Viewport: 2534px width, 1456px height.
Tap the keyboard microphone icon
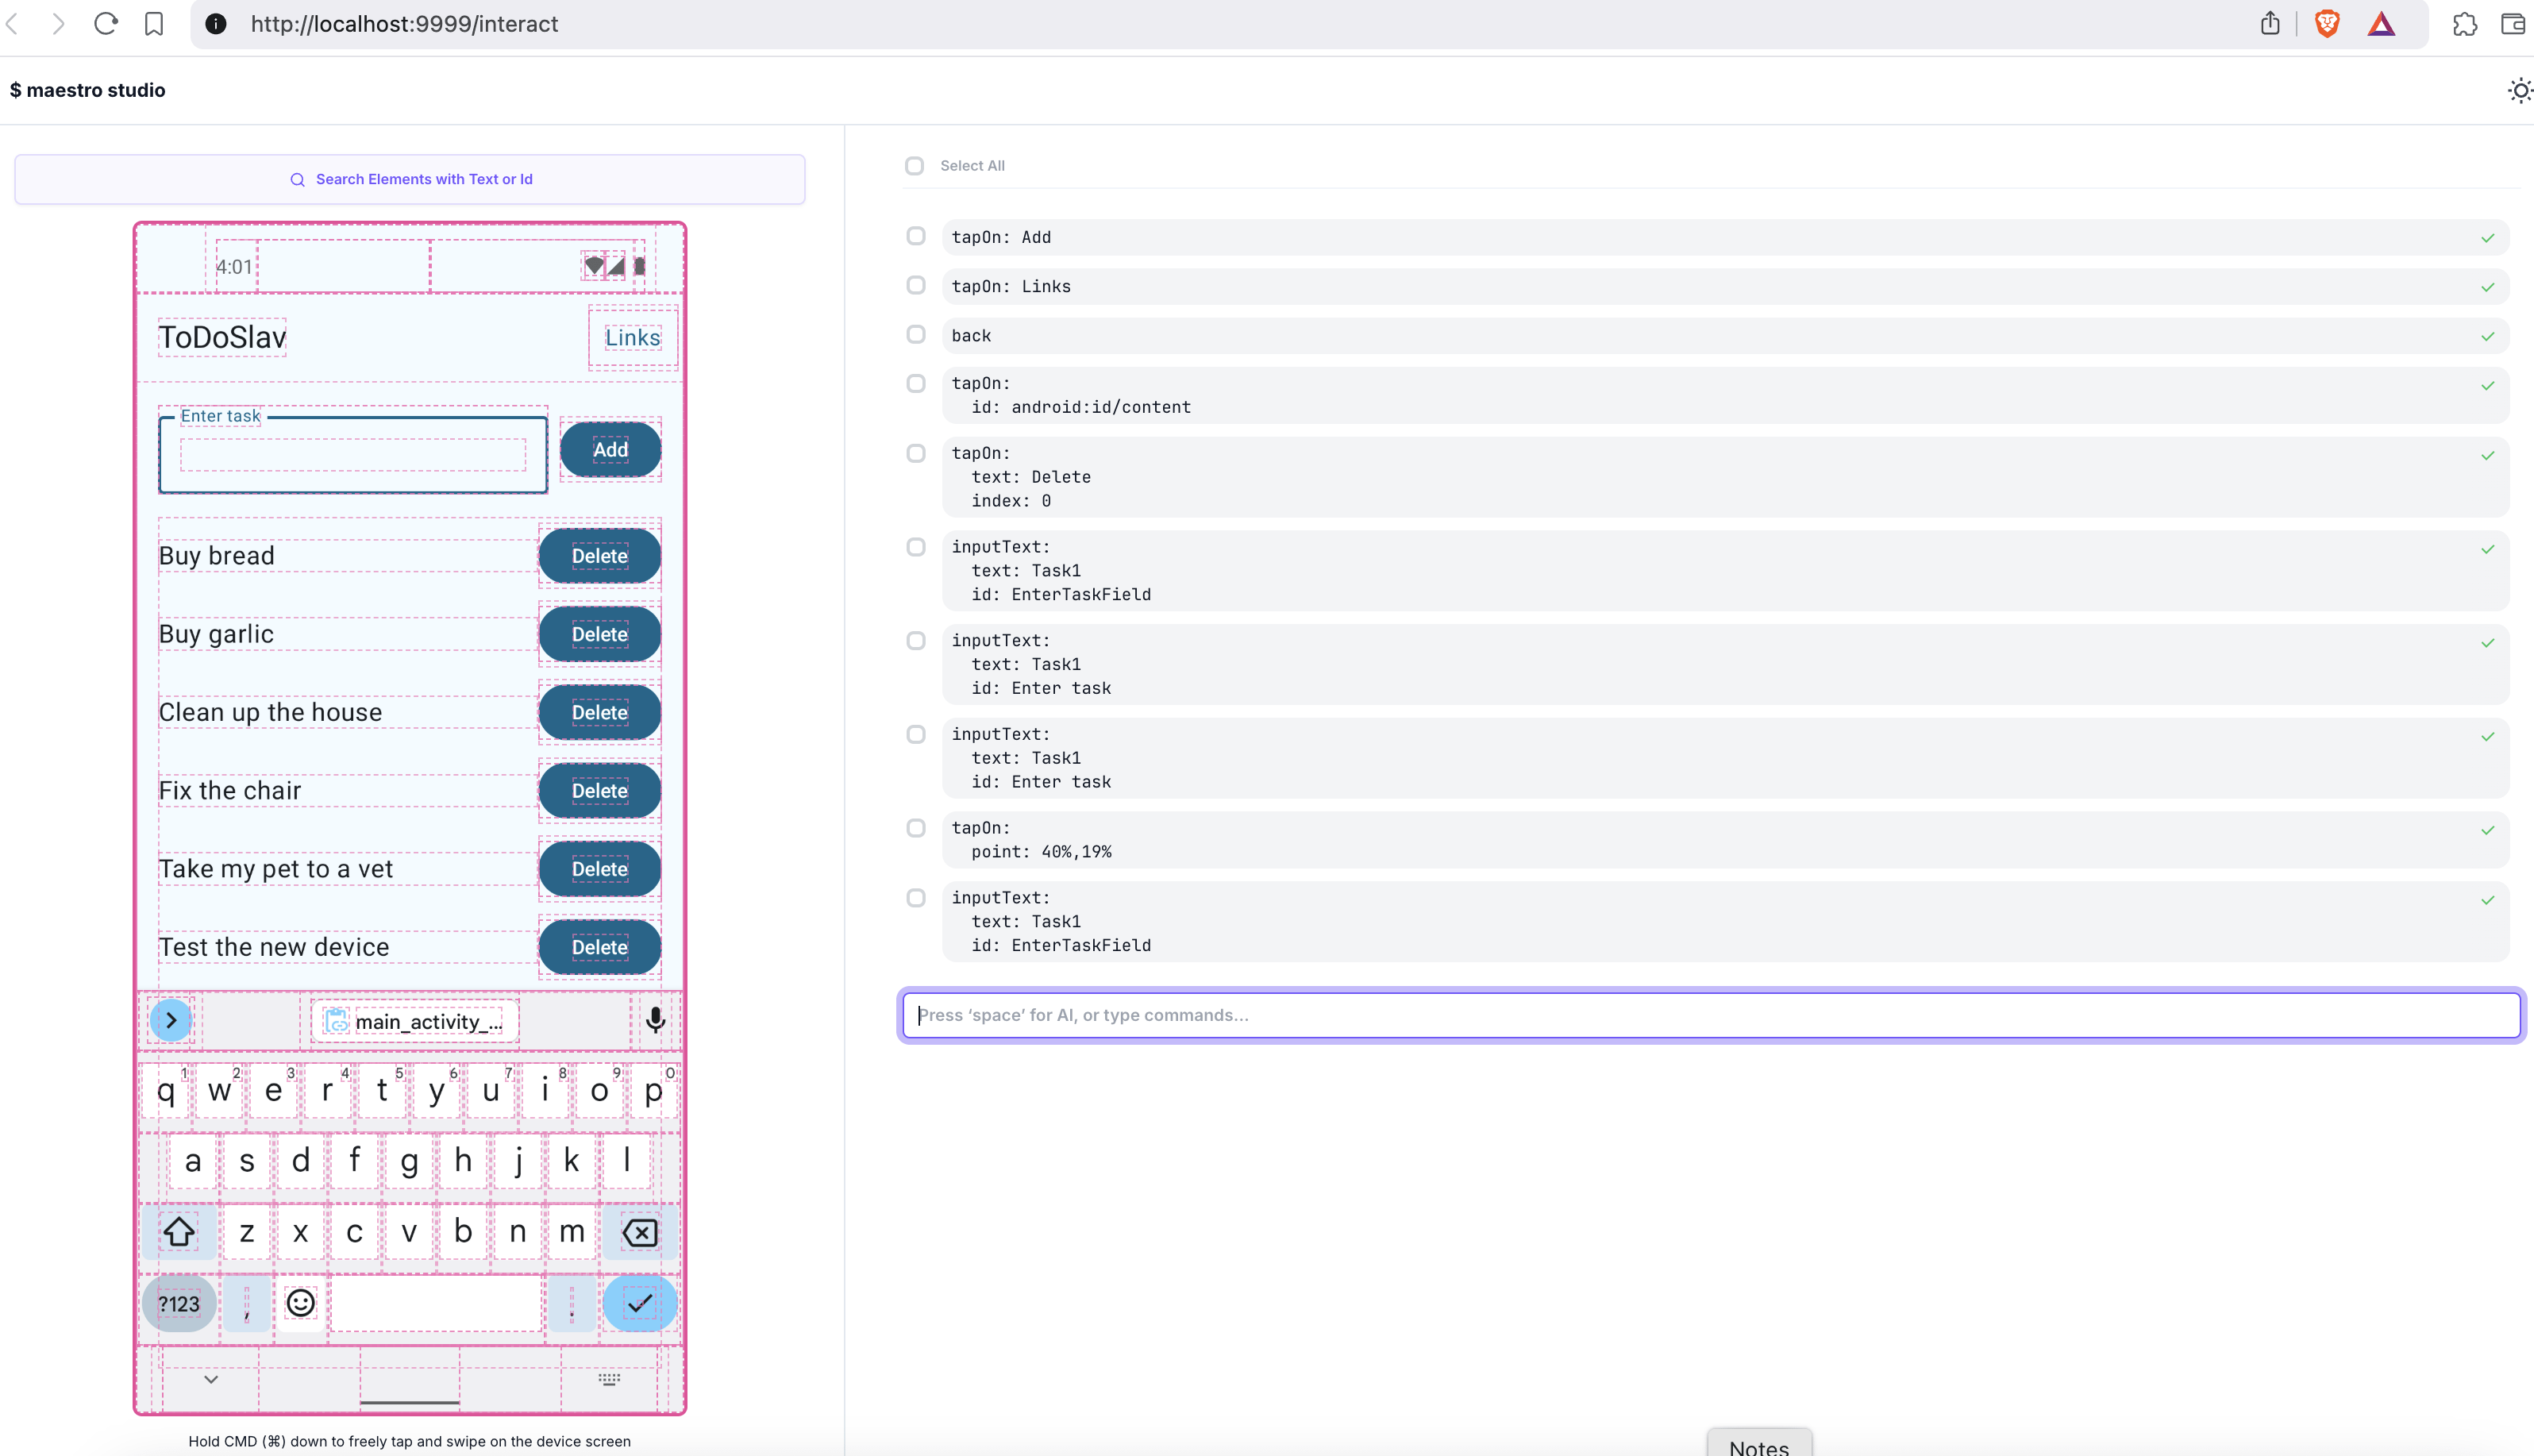click(655, 1020)
